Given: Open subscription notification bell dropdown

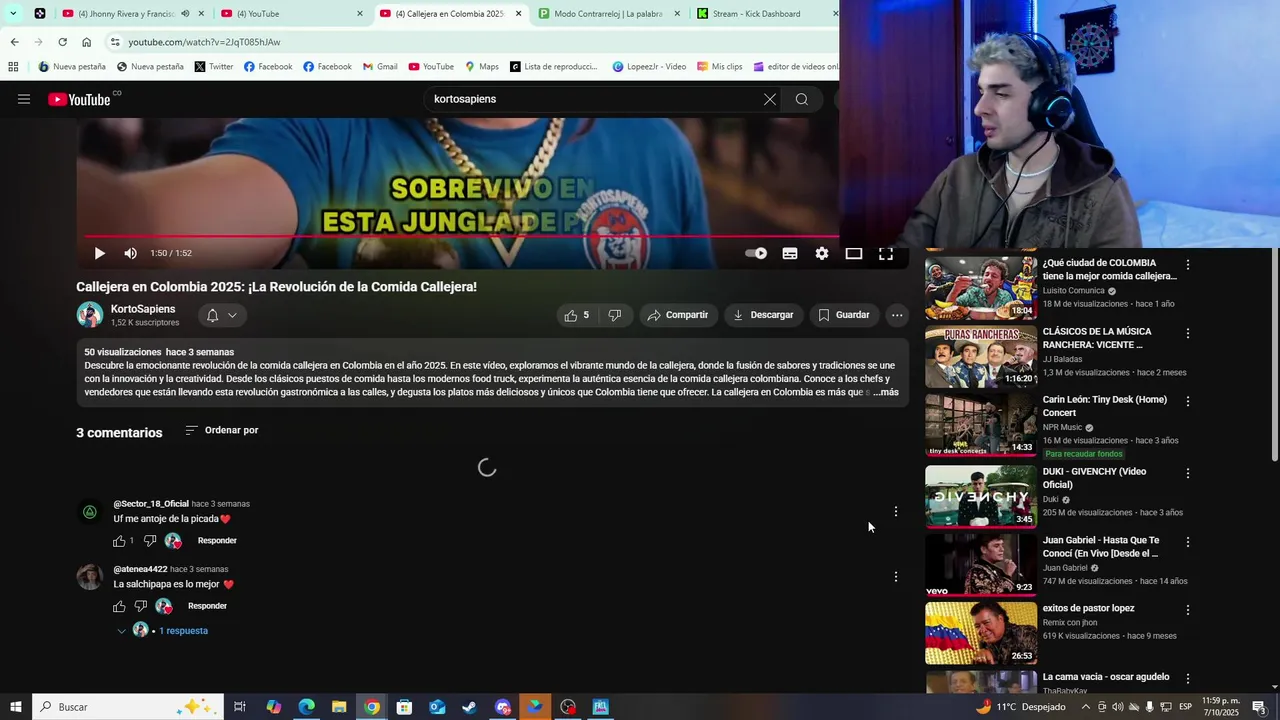Looking at the screenshot, I should point(222,315).
